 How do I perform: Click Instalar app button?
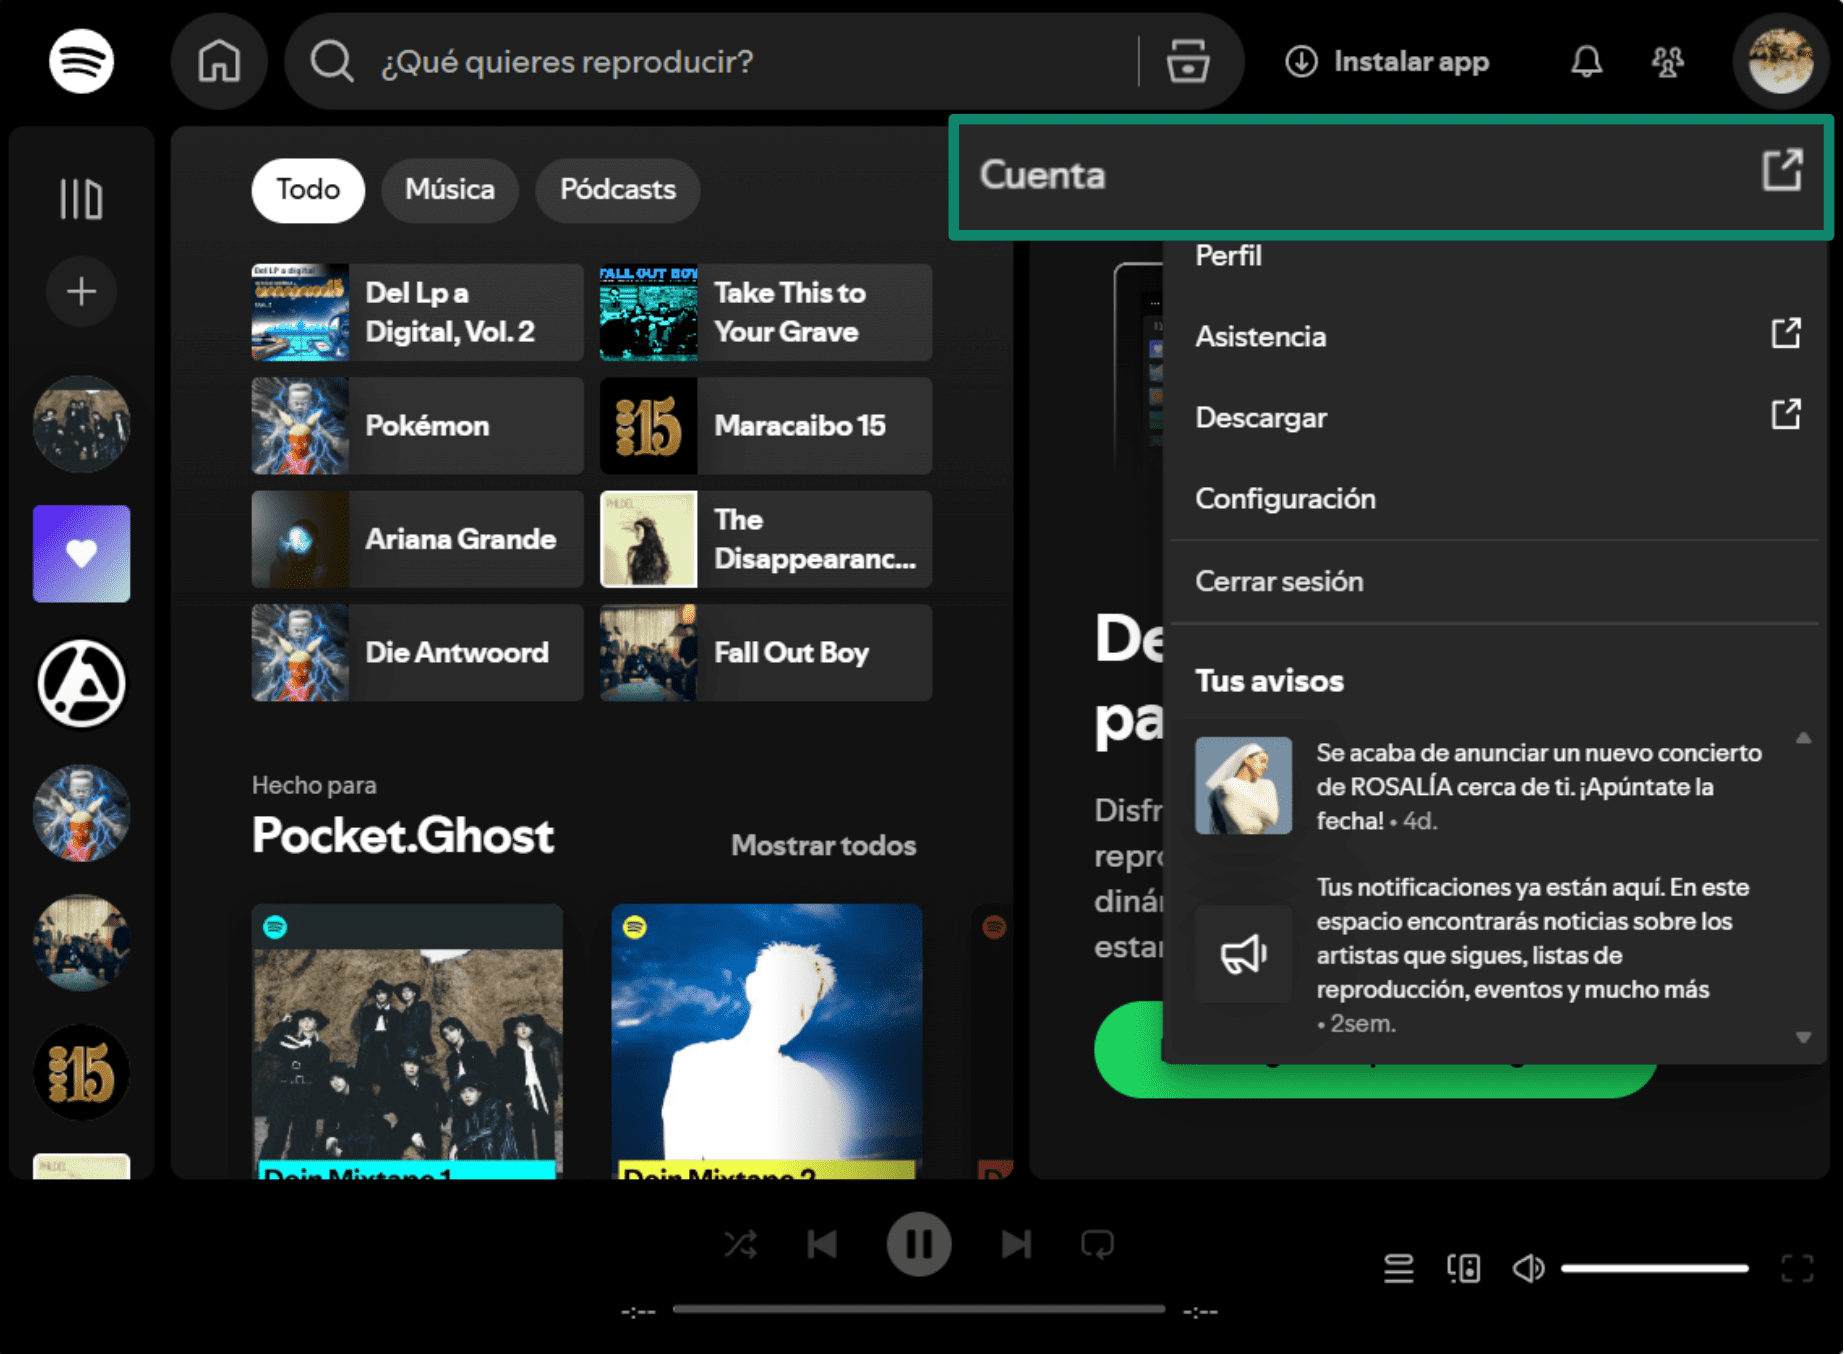click(x=1387, y=61)
